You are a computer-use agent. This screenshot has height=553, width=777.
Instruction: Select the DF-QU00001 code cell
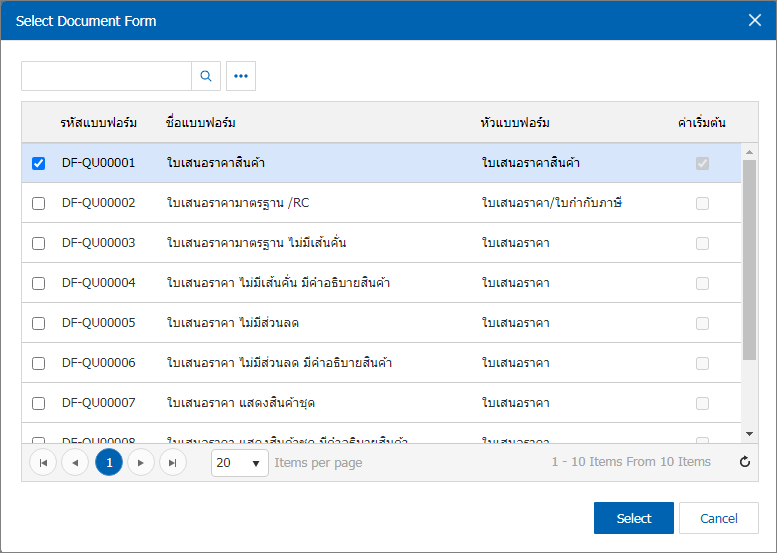coord(99,163)
